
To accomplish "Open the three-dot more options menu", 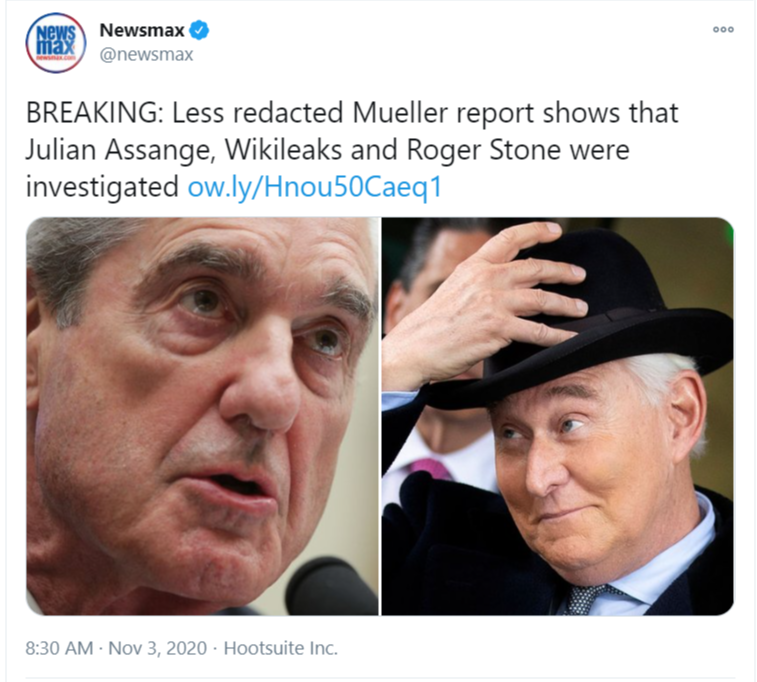I will click(x=723, y=29).
